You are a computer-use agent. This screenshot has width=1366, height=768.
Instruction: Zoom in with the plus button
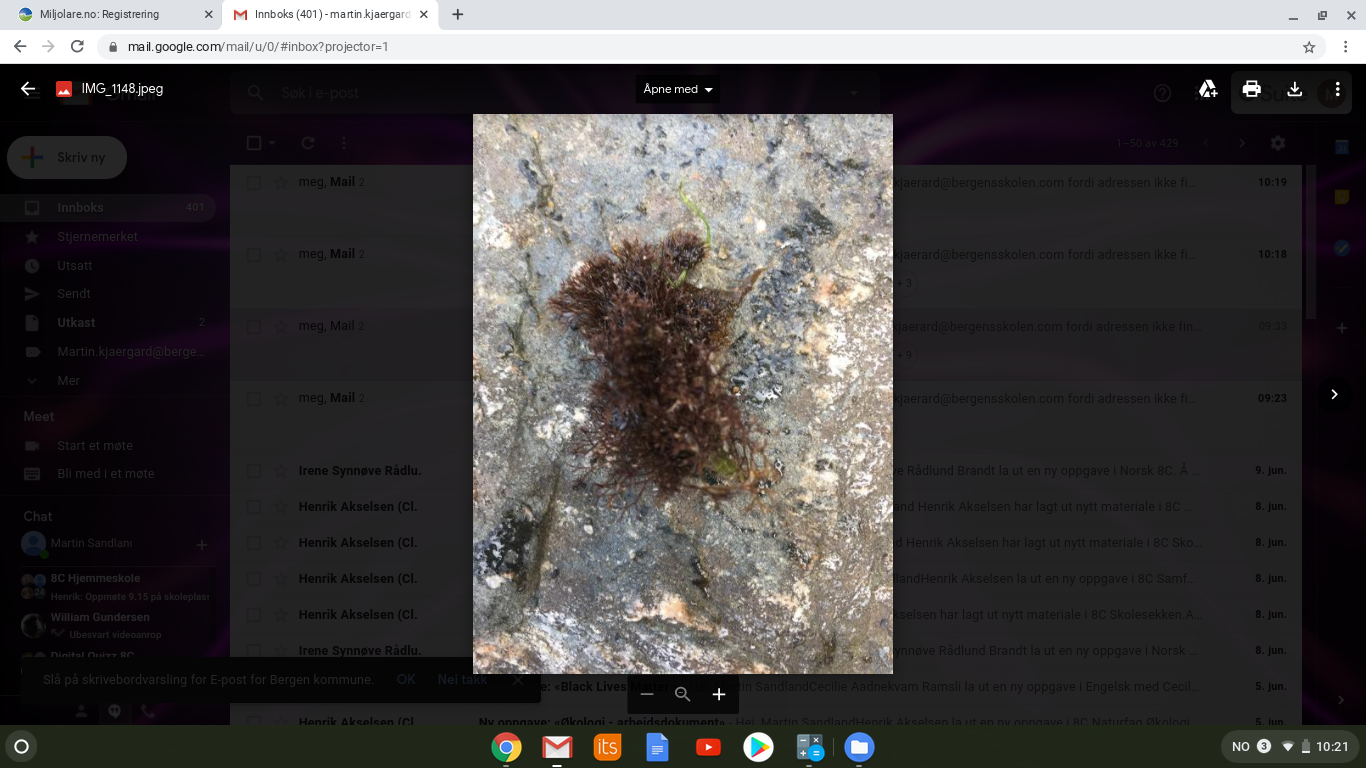click(718, 694)
